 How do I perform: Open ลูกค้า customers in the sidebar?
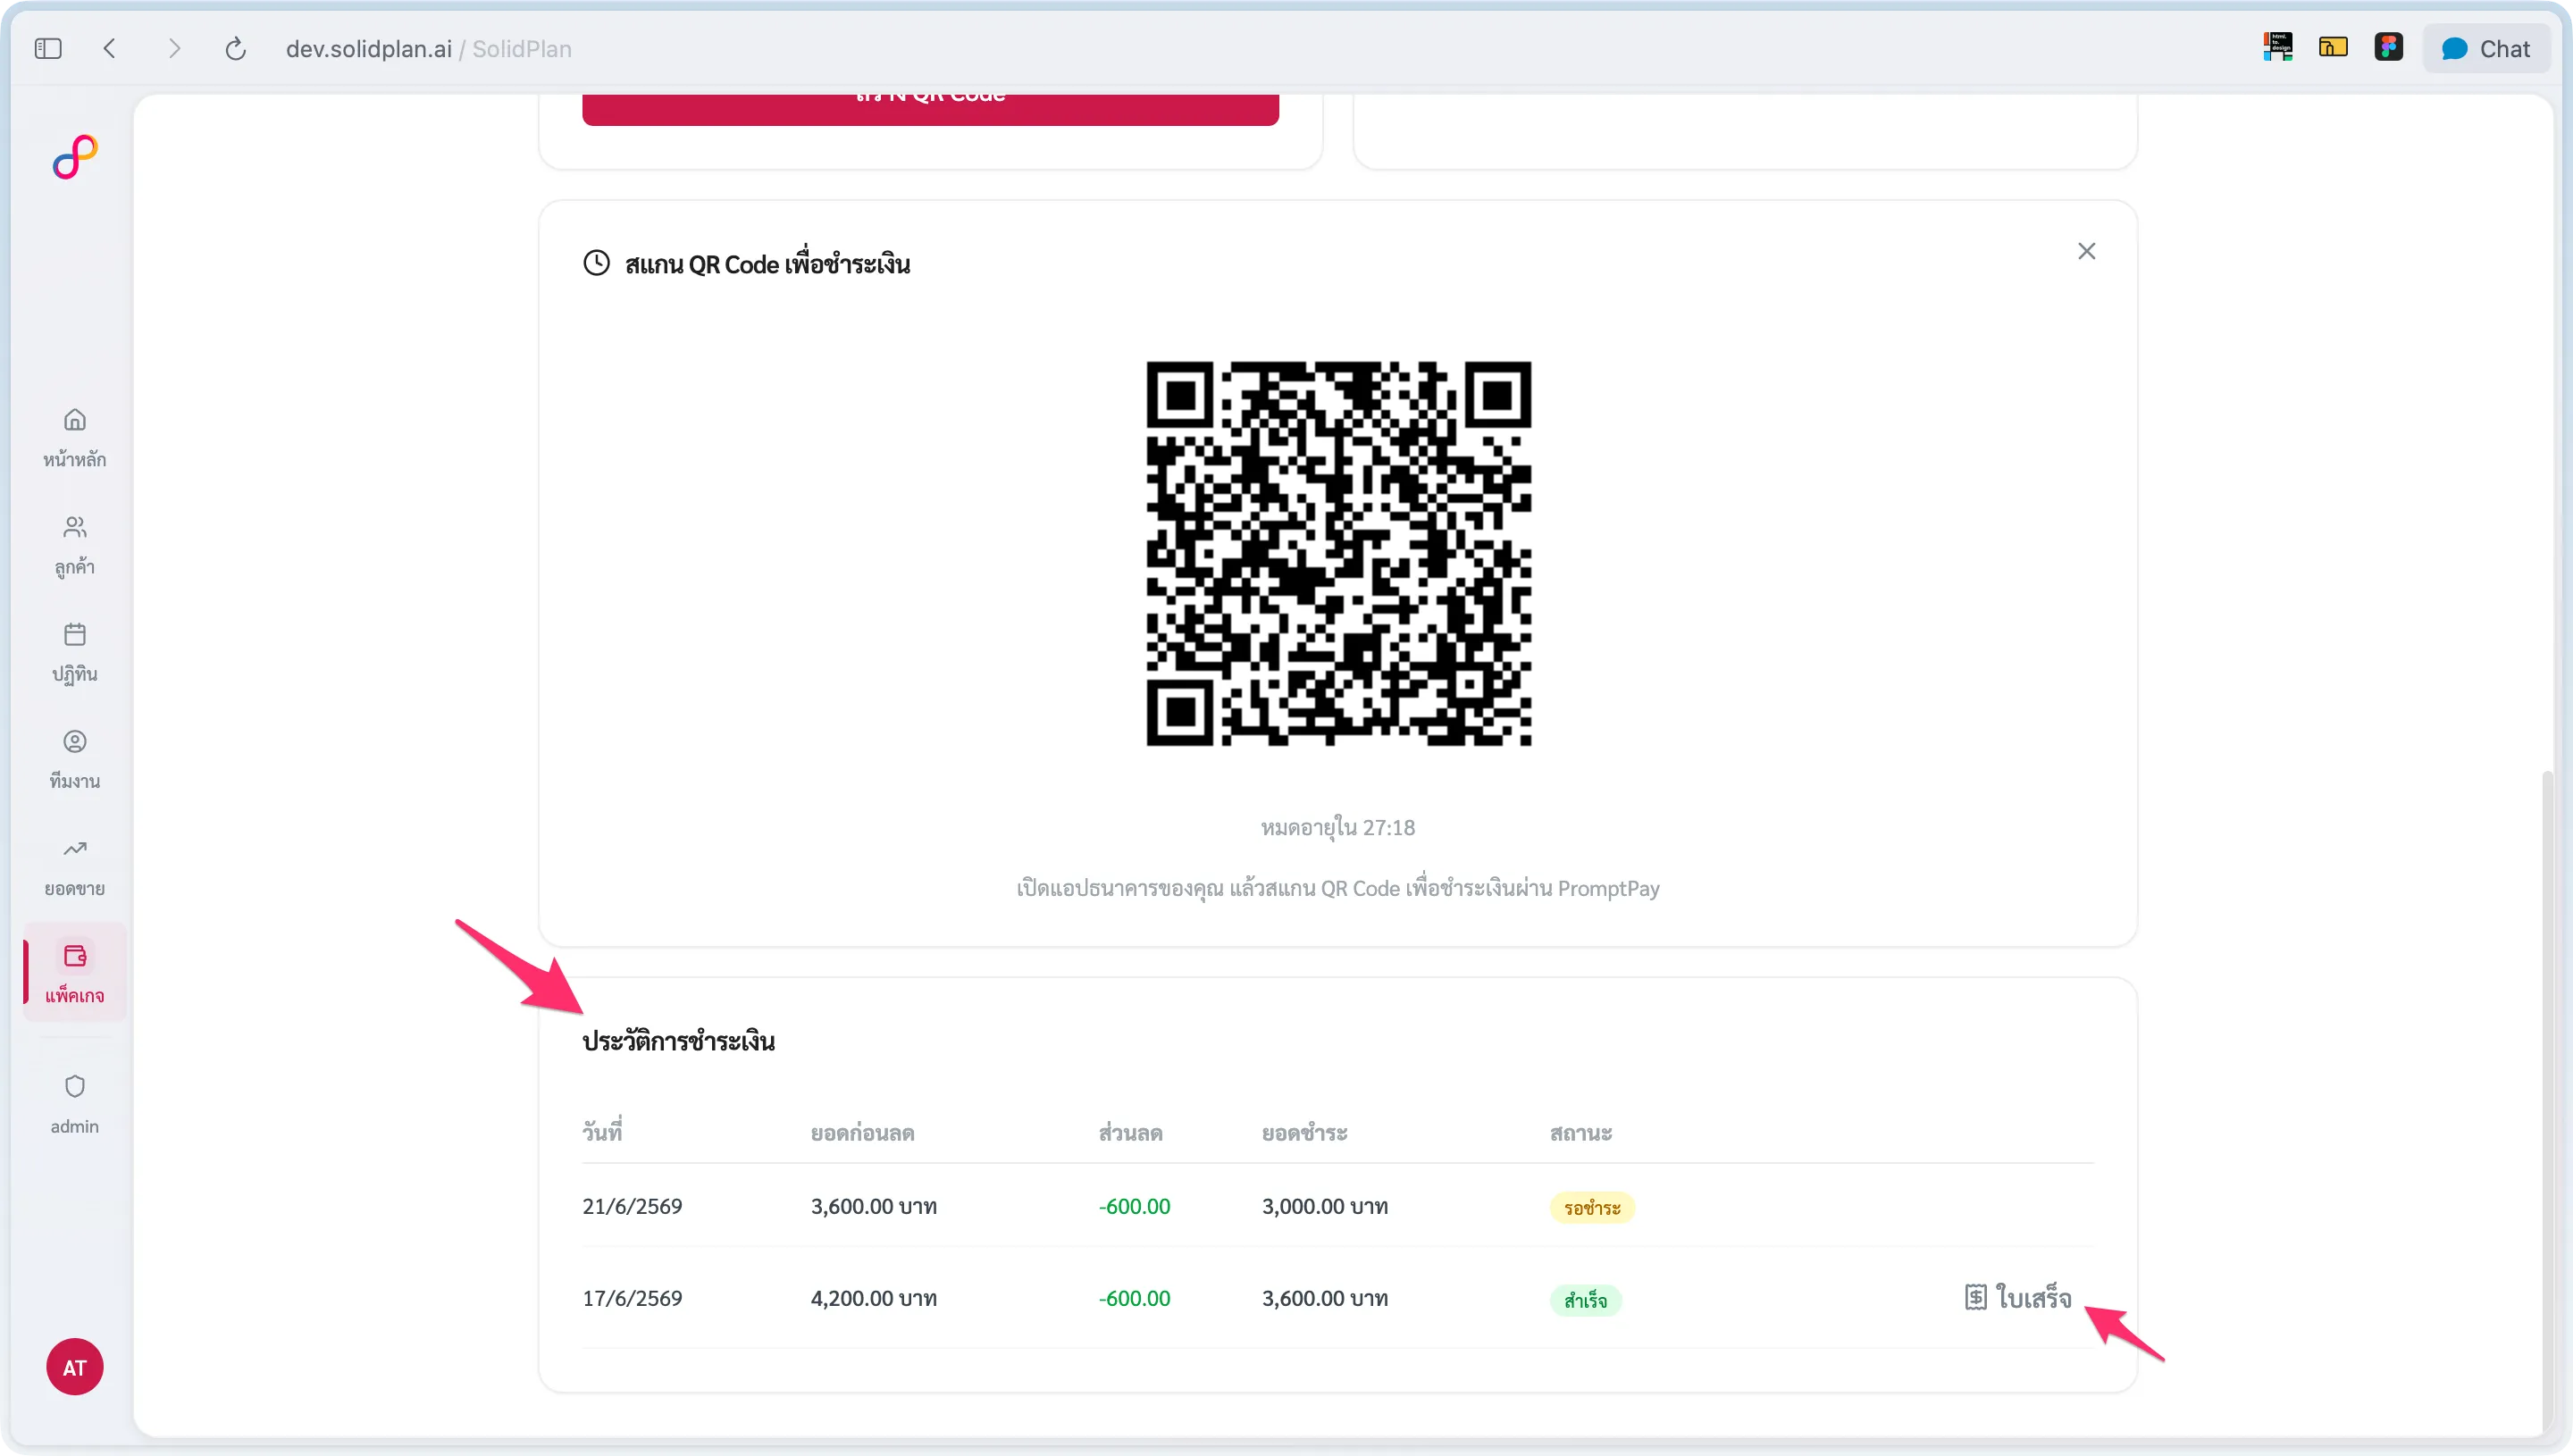click(x=75, y=545)
